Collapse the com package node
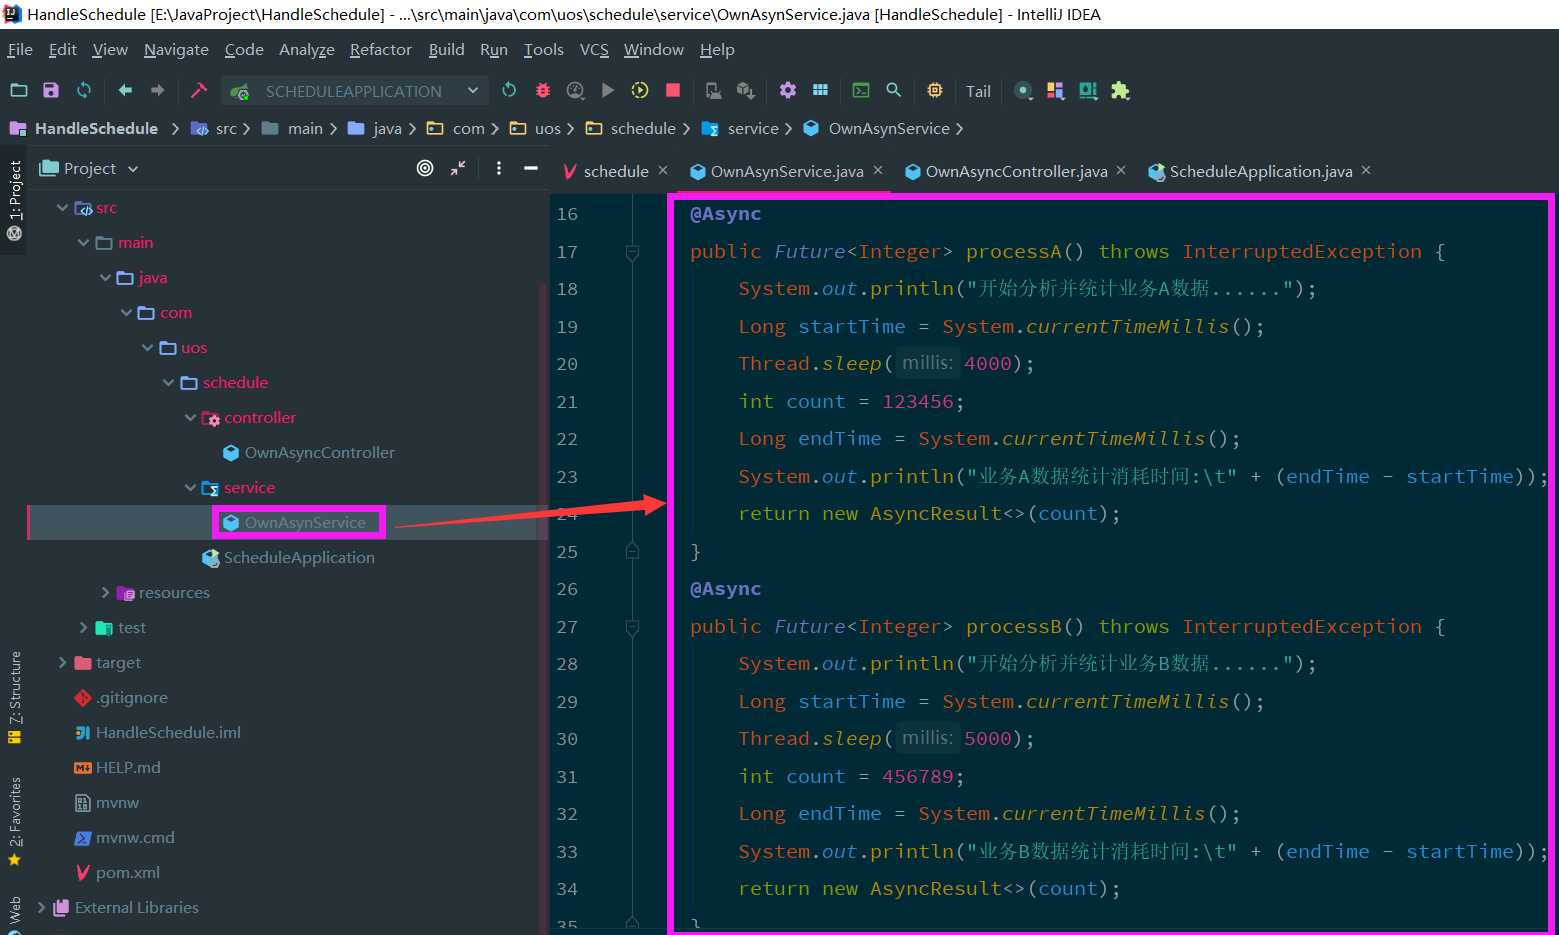This screenshot has height=935, width=1559. pyautogui.click(x=126, y=313)
